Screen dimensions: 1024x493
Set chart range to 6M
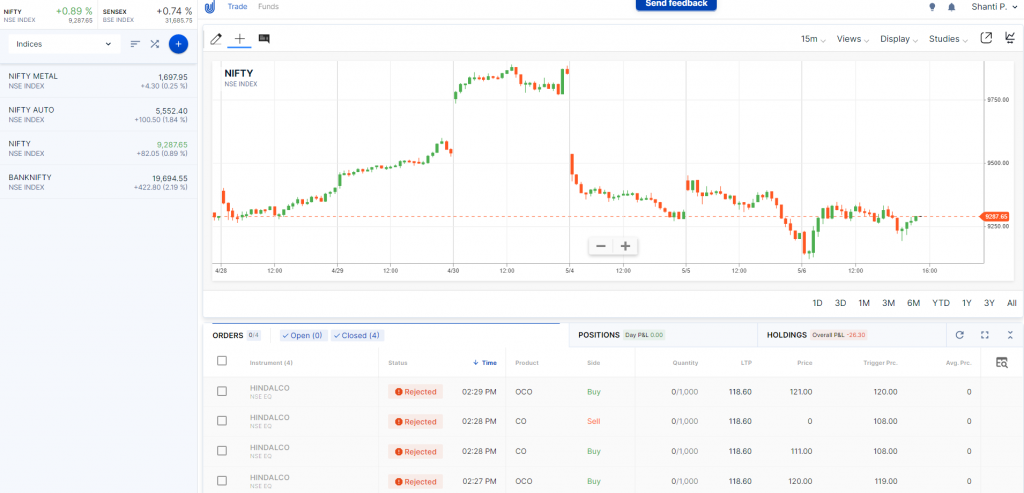(913, 303)
